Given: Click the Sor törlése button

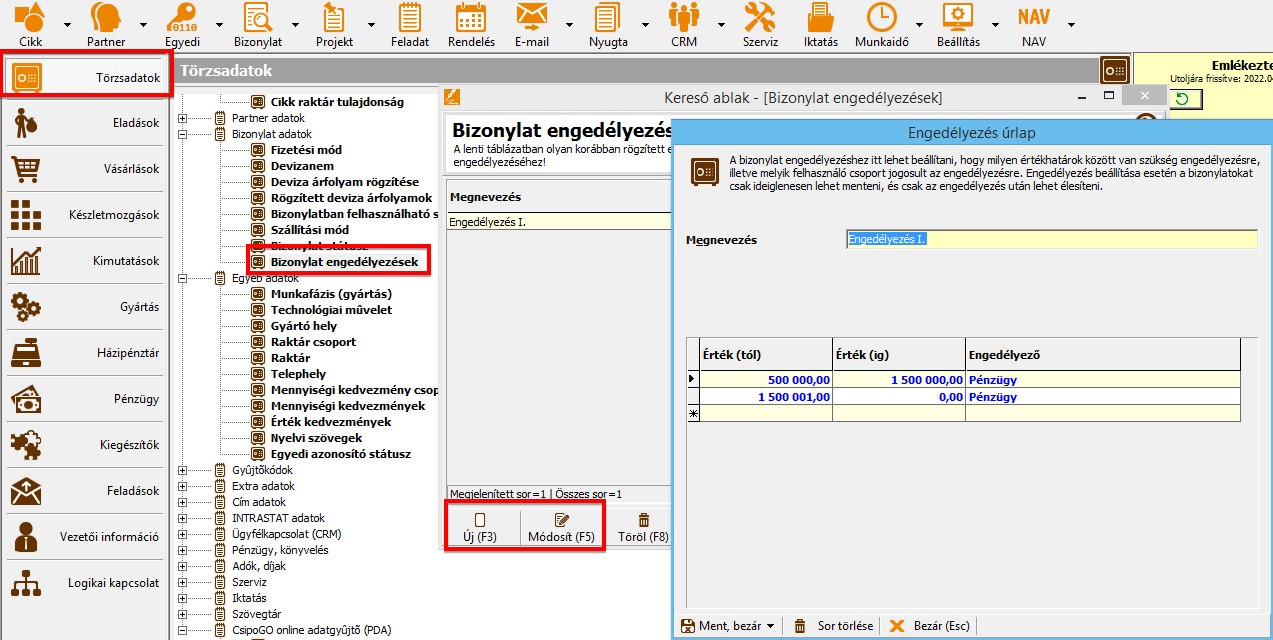Looking at the screenshot, I should (x=833, y=626).
